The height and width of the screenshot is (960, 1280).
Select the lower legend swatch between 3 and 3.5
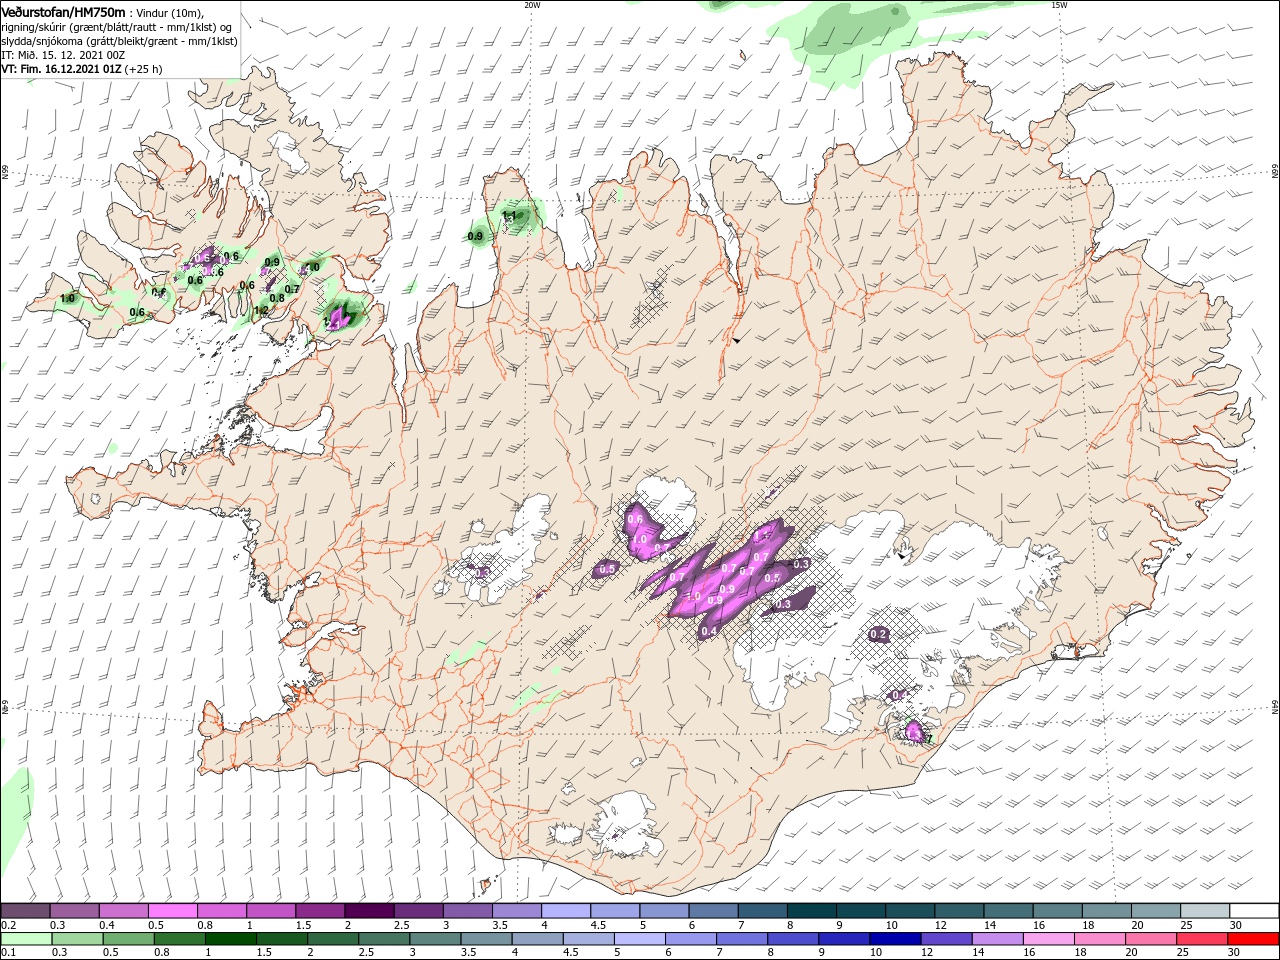point(436,939)
